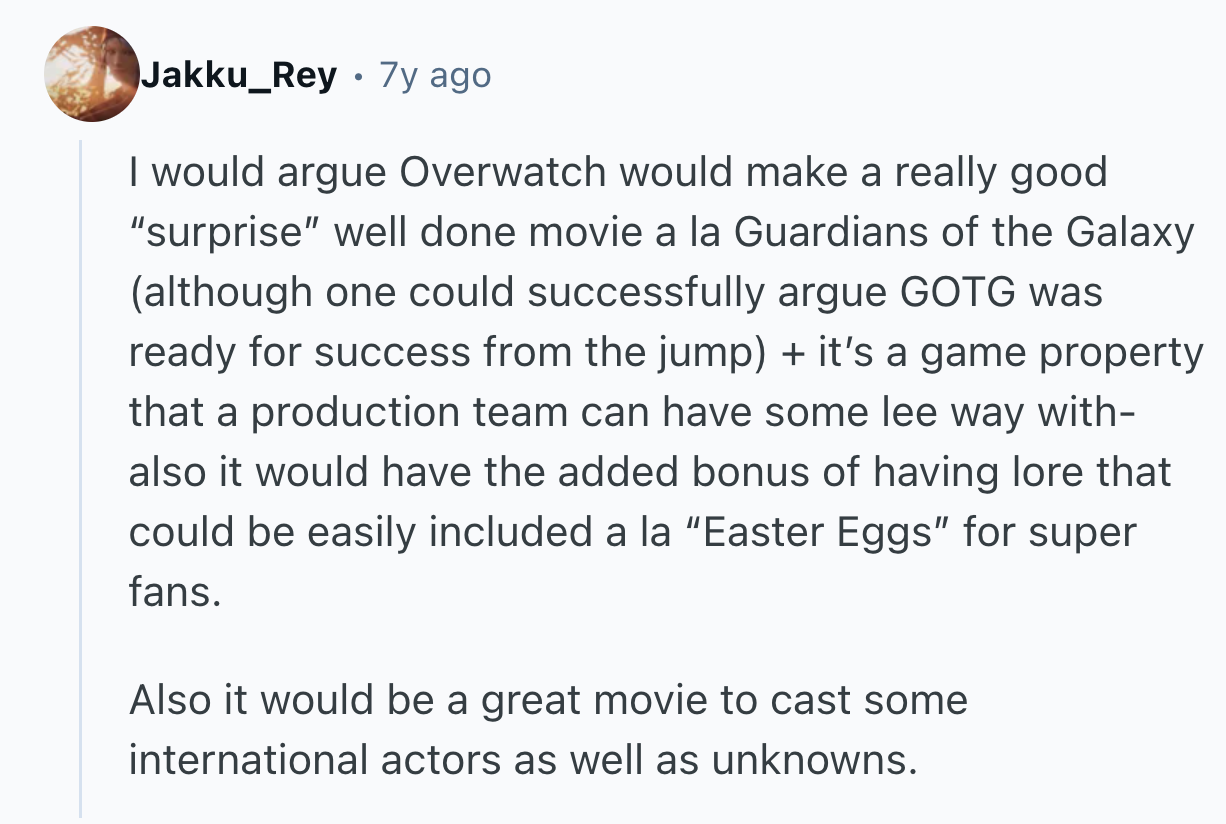Click "Guardians of the Galaxy" text
The height and width of the screenshot is (824, 1226).
pyautogui.click(x=965, y=232)
